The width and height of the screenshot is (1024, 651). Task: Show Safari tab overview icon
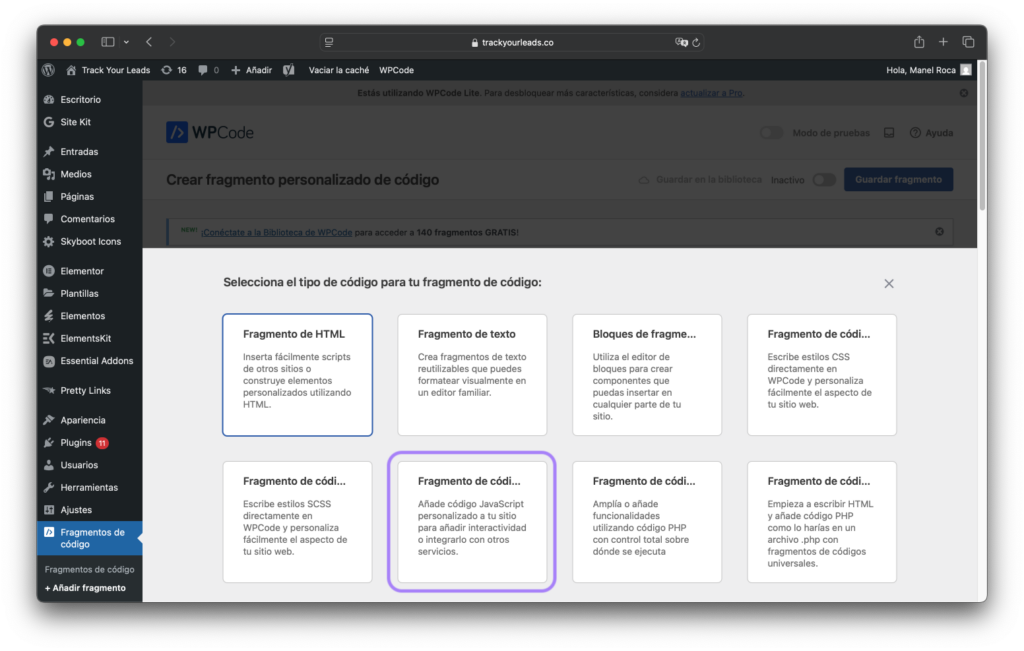pyautogui.click(x=968, y=42)
